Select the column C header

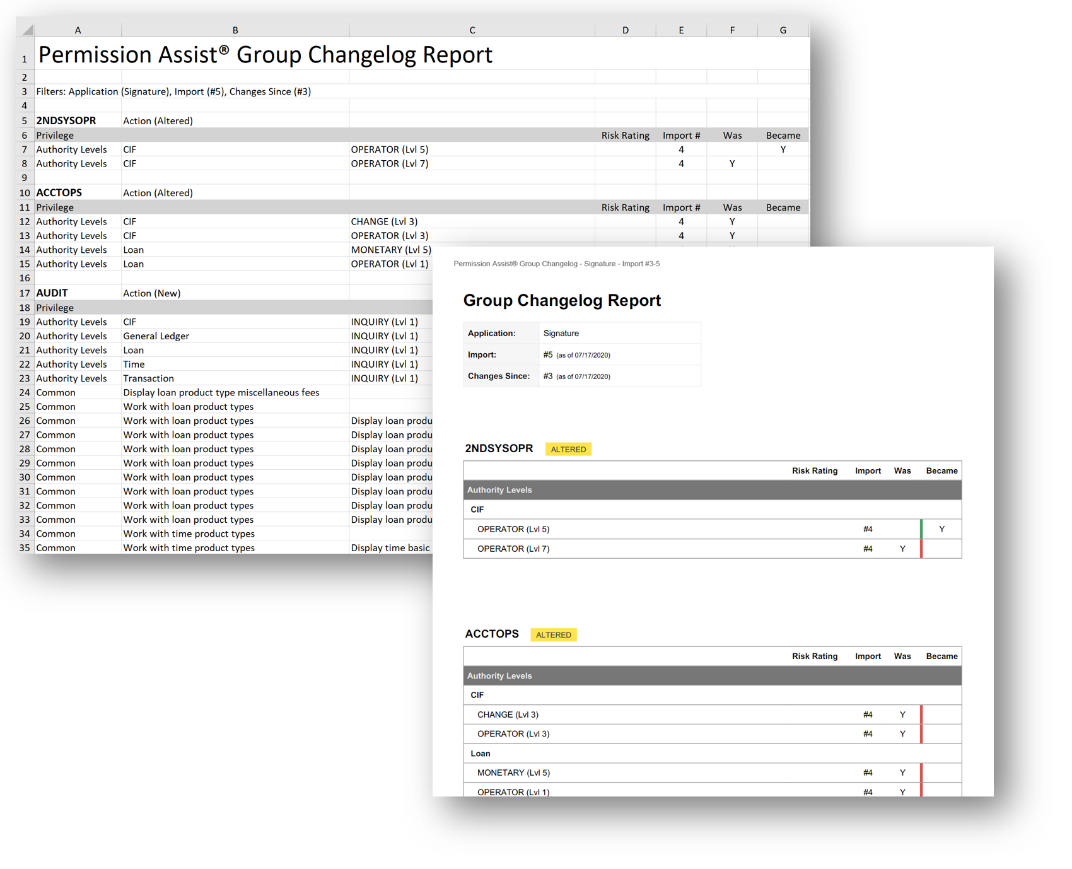(x=472, y=30)
